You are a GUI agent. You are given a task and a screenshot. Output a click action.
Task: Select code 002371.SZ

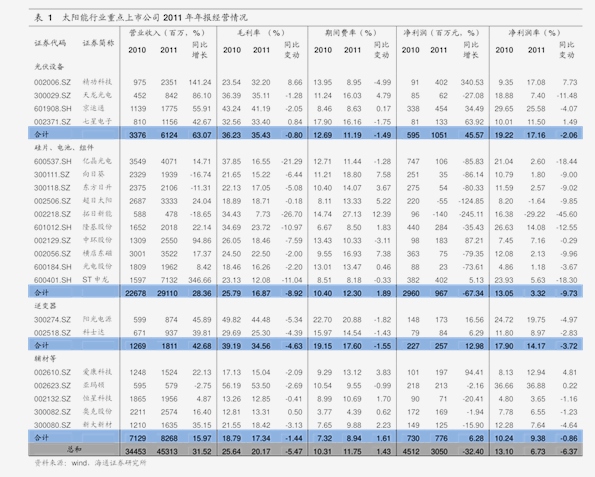click(52, 122)
